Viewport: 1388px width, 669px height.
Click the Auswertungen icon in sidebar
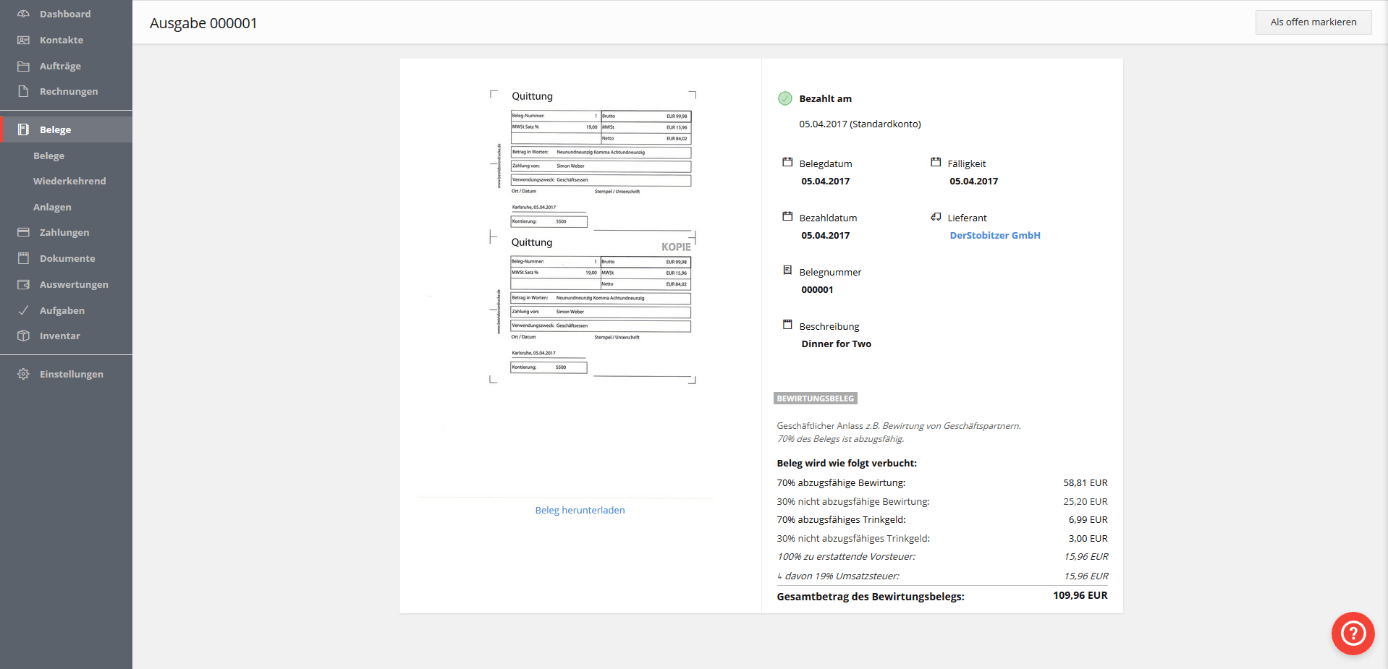[23, 285]
